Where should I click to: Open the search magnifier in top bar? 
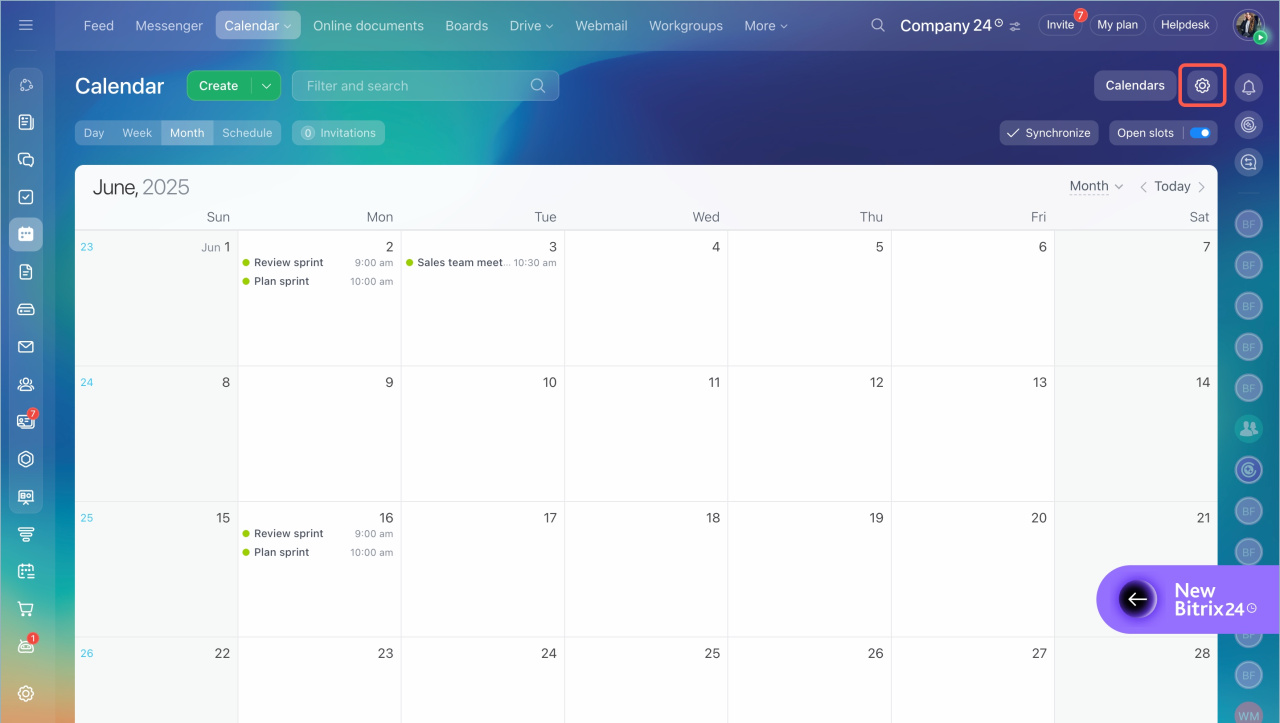(877, 25)
